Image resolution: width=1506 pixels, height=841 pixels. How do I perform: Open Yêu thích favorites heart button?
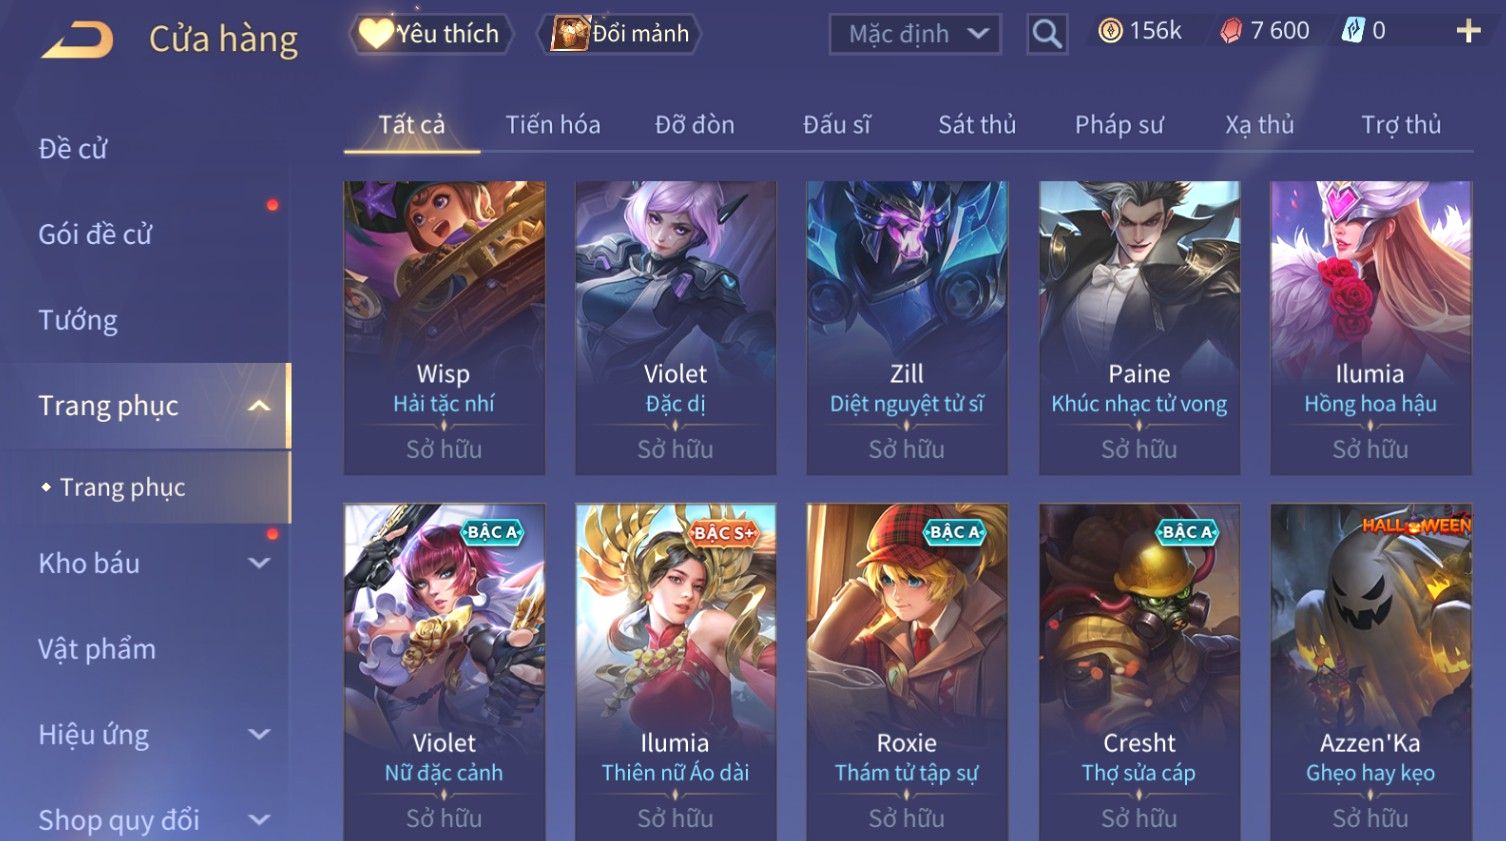point(431,34)
